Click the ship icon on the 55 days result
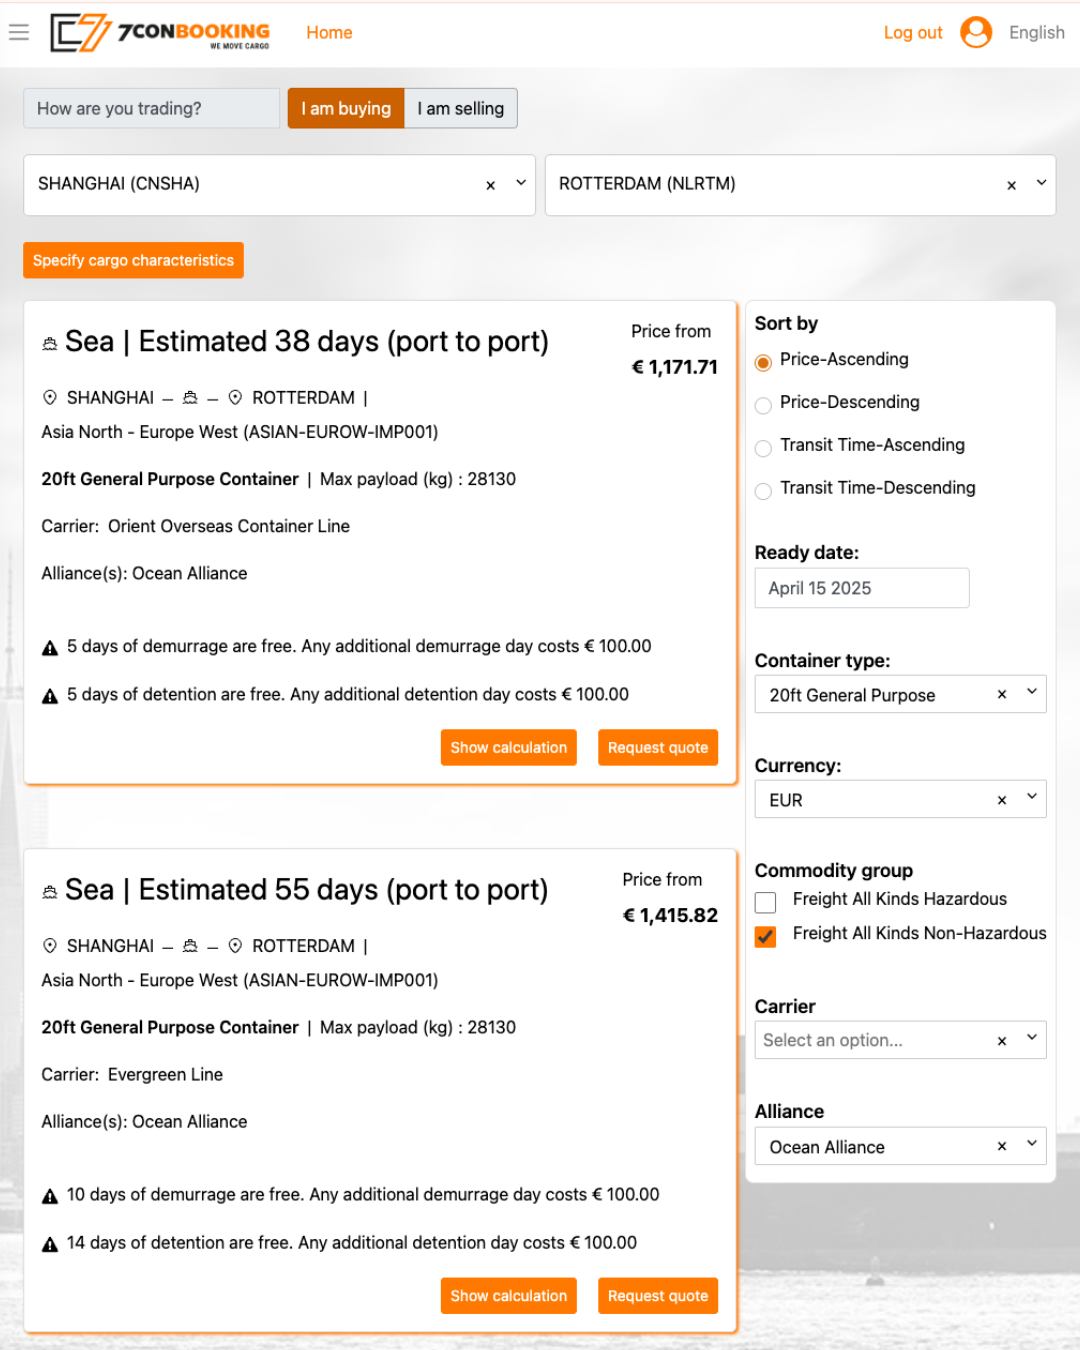1080x1350 pixels. point(50,892)
